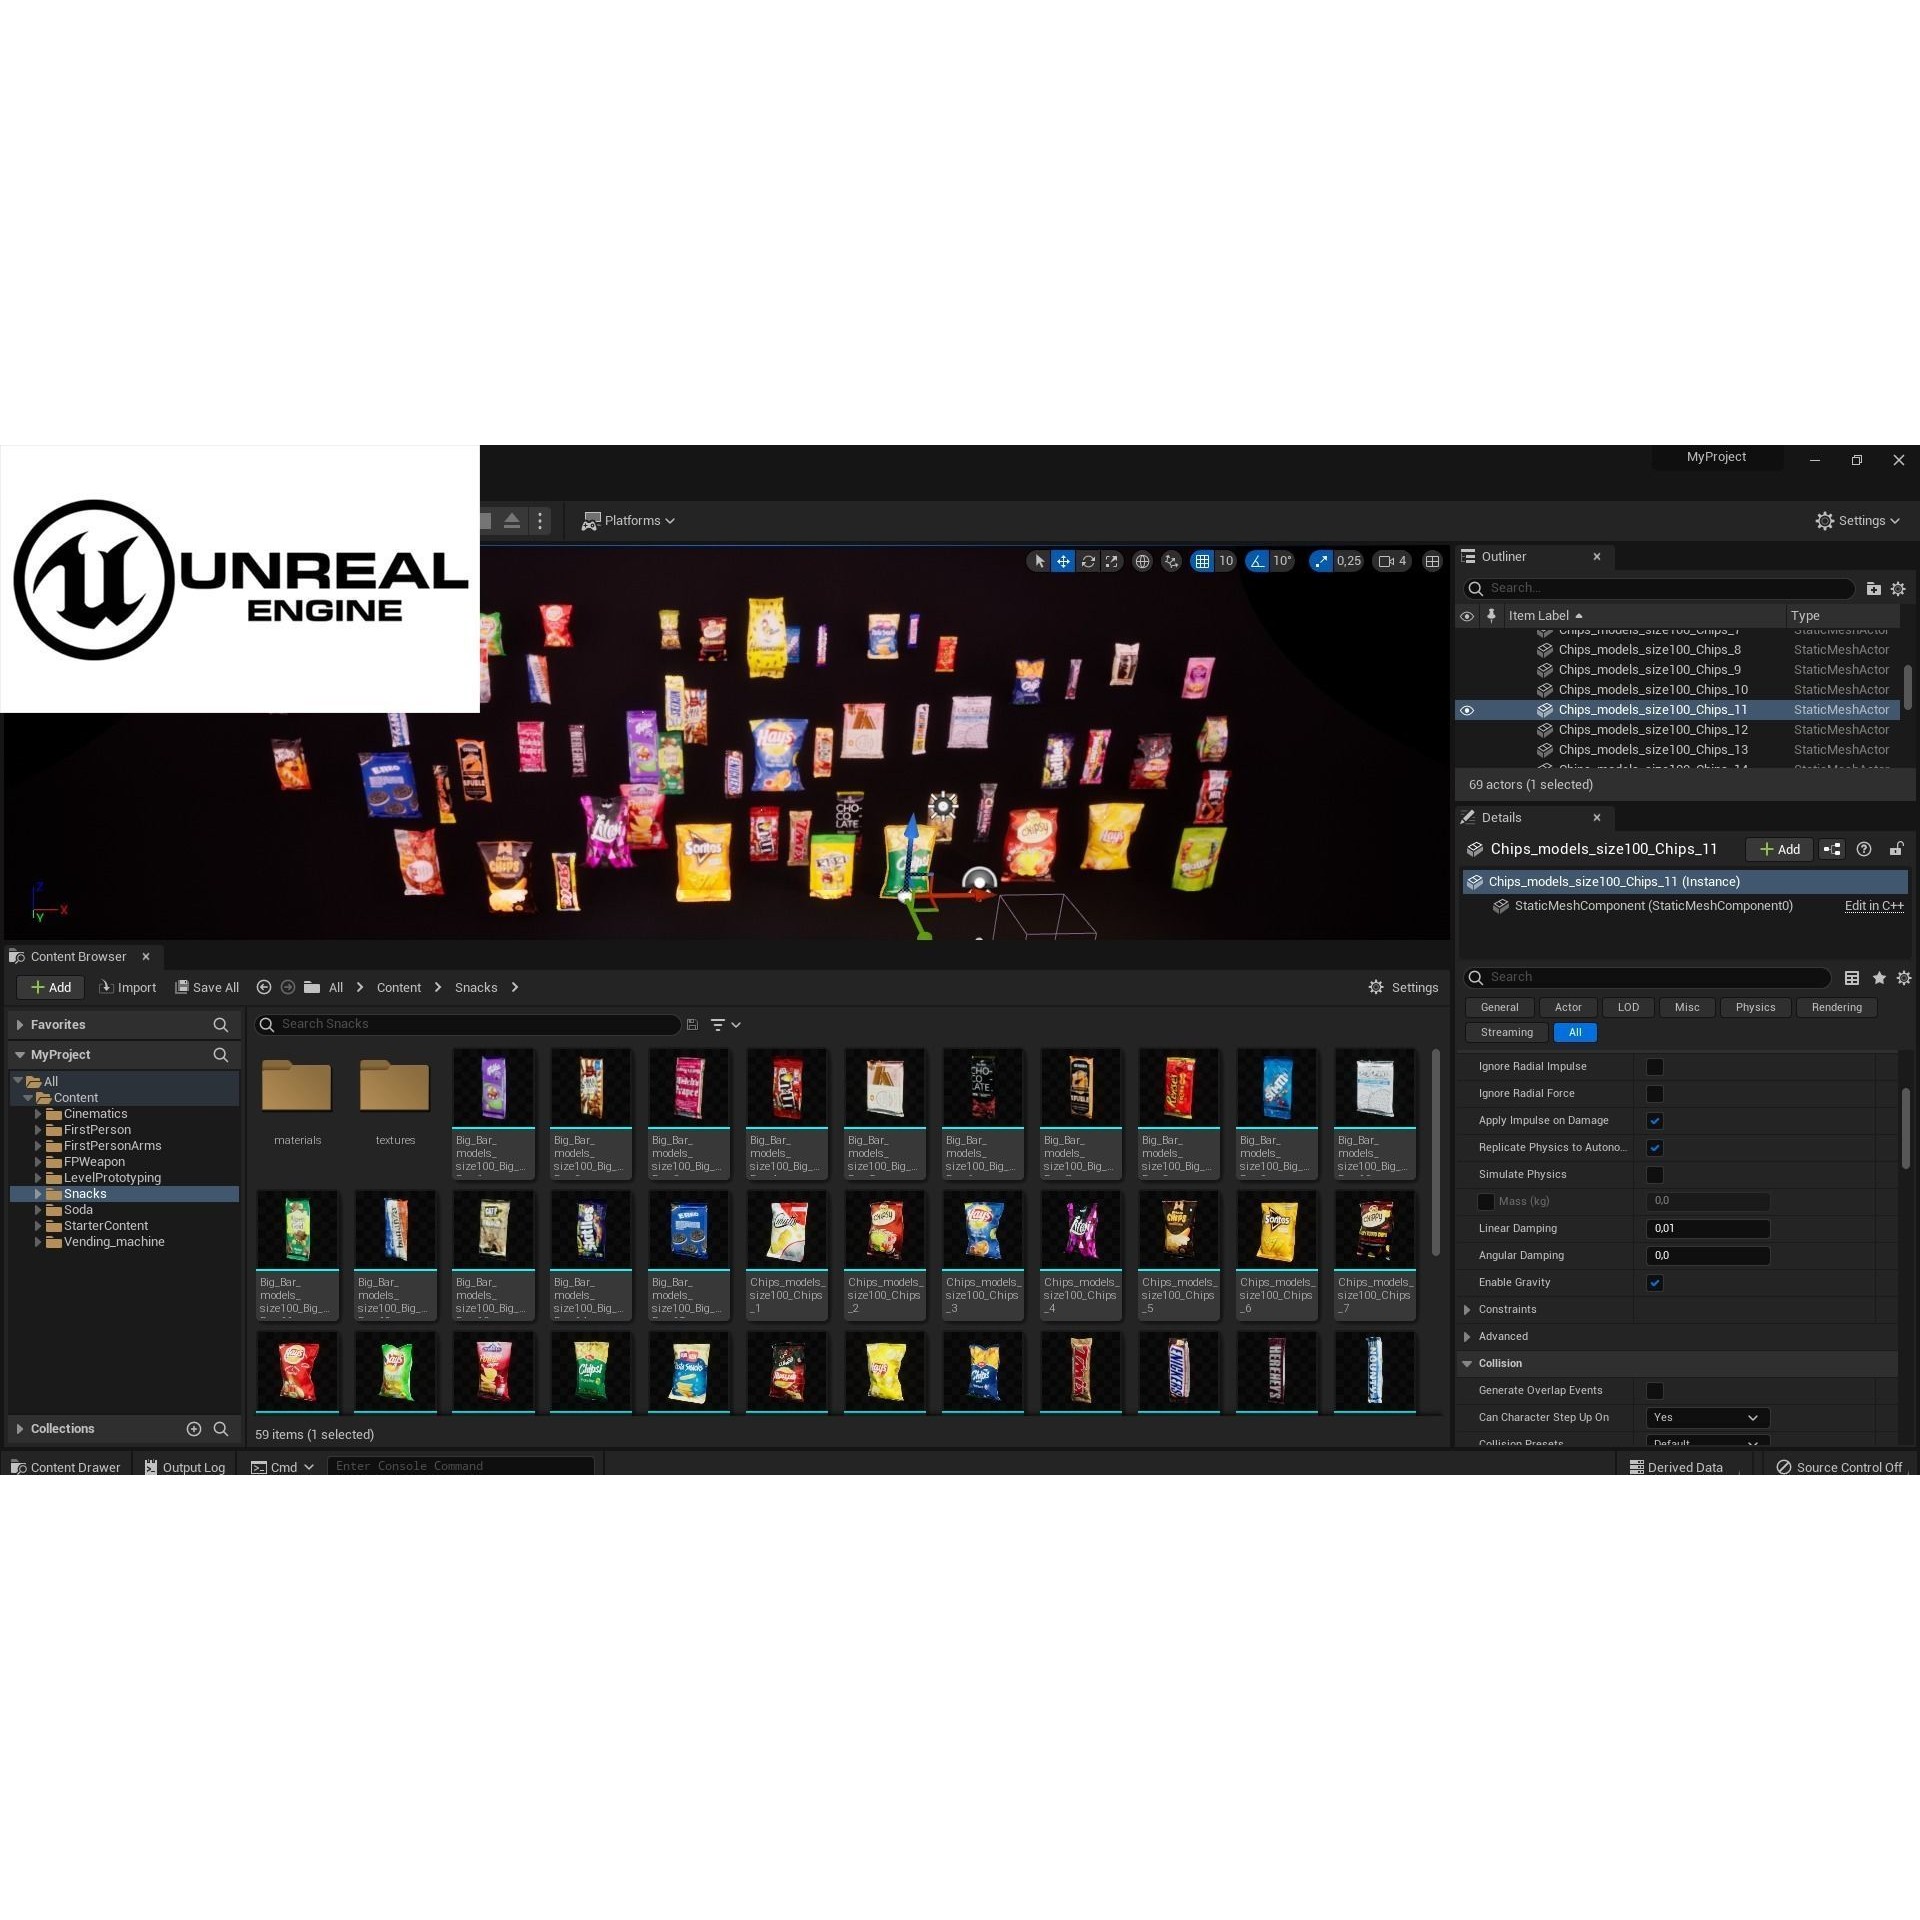This screenshot has width=1920, height=1920.
Task: Go back in Content Browser history
Action: point(264,987)
